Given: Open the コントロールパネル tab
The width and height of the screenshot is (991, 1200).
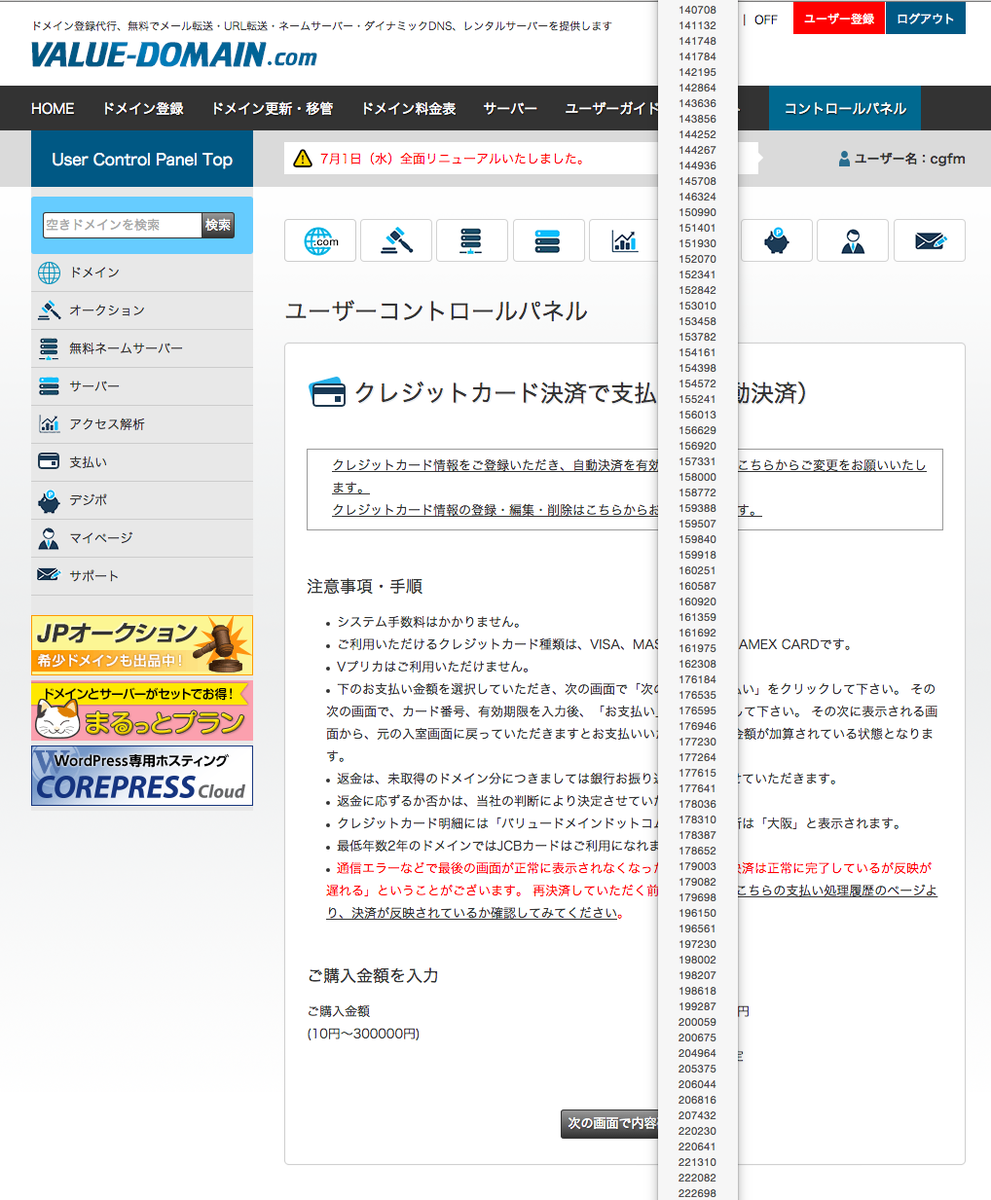Looking at the screenshot, I should tap(845, 108).
